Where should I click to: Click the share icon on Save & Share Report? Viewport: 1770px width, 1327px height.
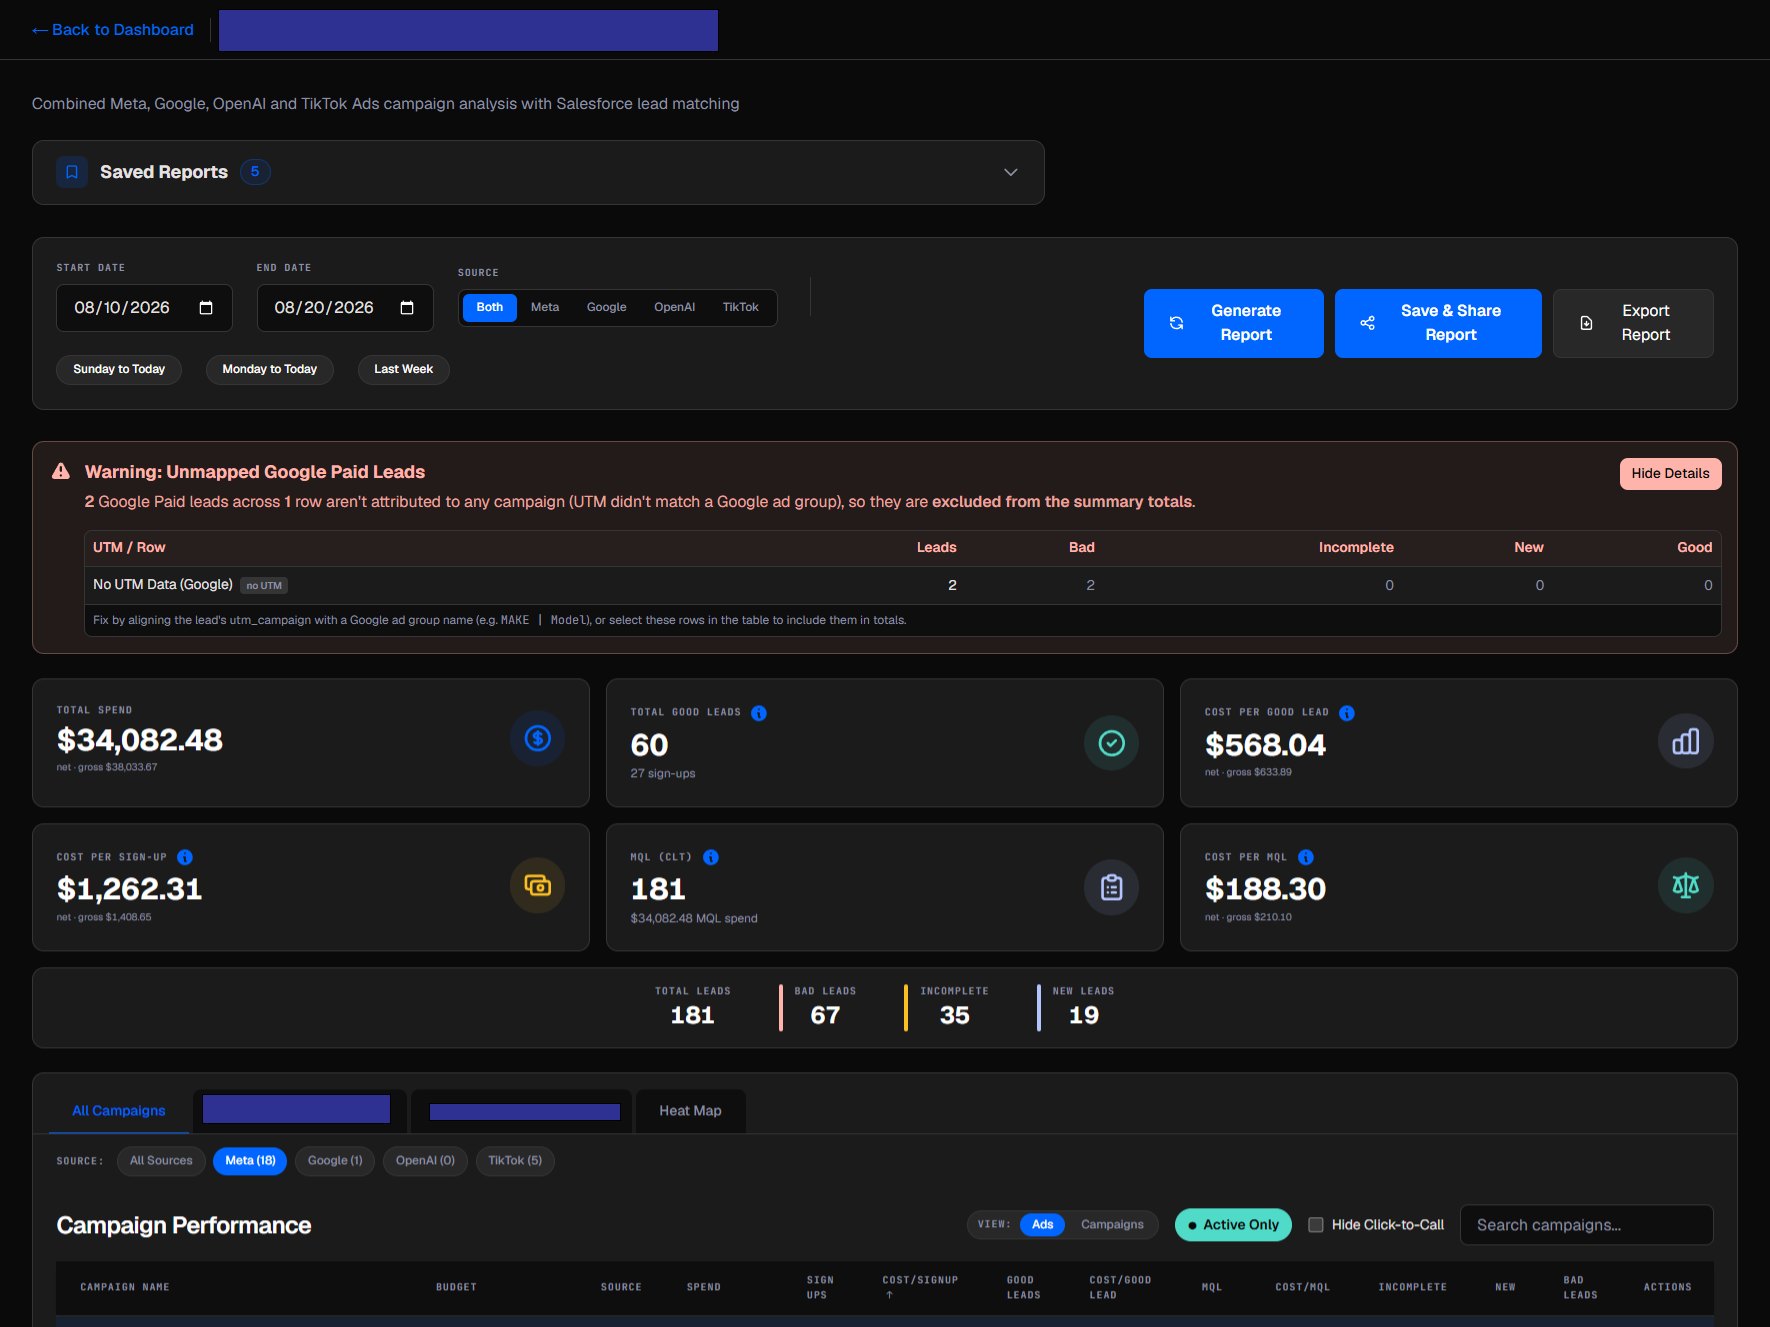tap(1368, 323)
